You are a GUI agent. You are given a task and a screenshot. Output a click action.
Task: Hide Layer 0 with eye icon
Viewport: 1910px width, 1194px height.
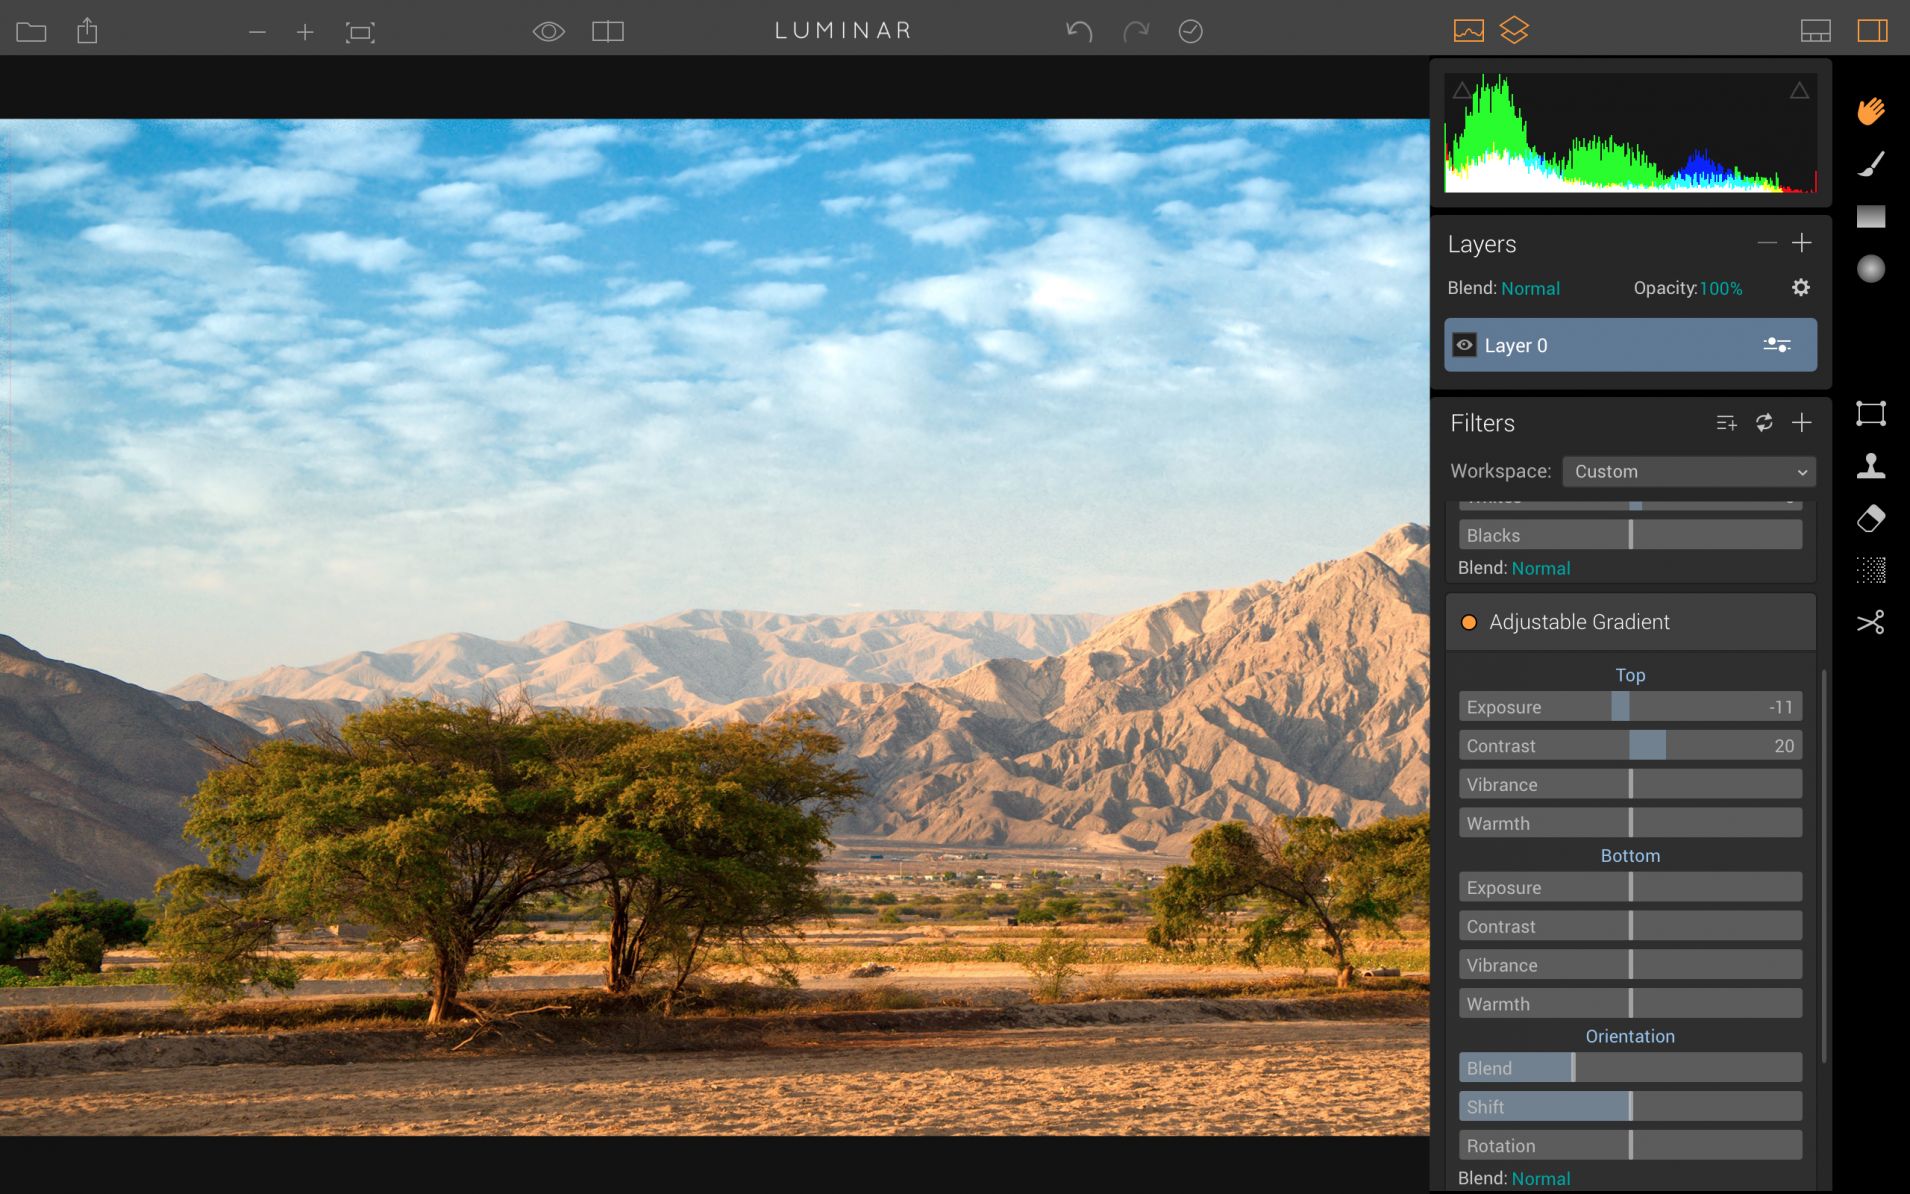tap(1464, 345)
